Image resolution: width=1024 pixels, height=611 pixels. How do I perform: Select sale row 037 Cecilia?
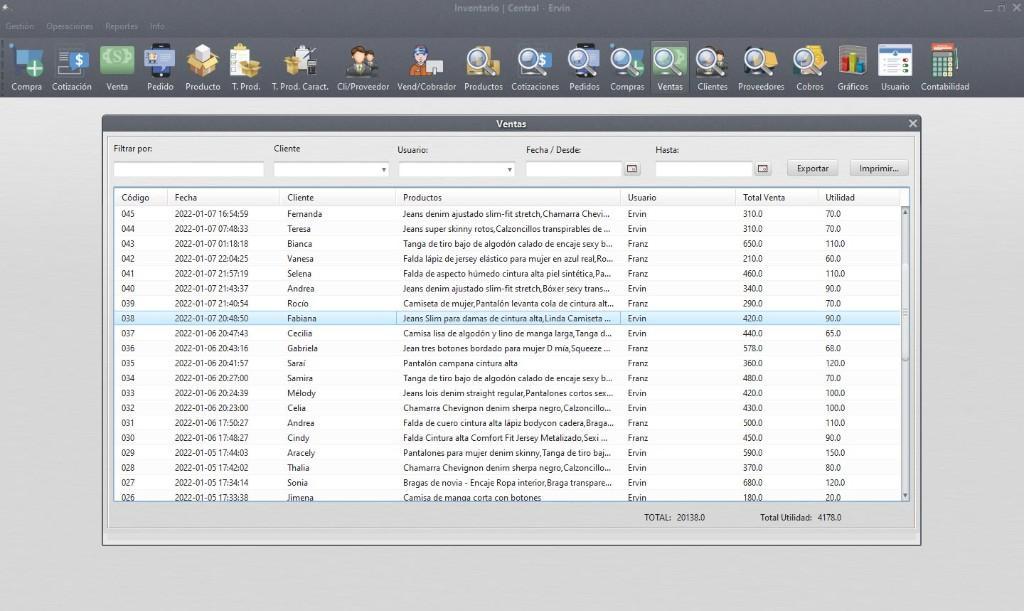click(x=507, y=333)
